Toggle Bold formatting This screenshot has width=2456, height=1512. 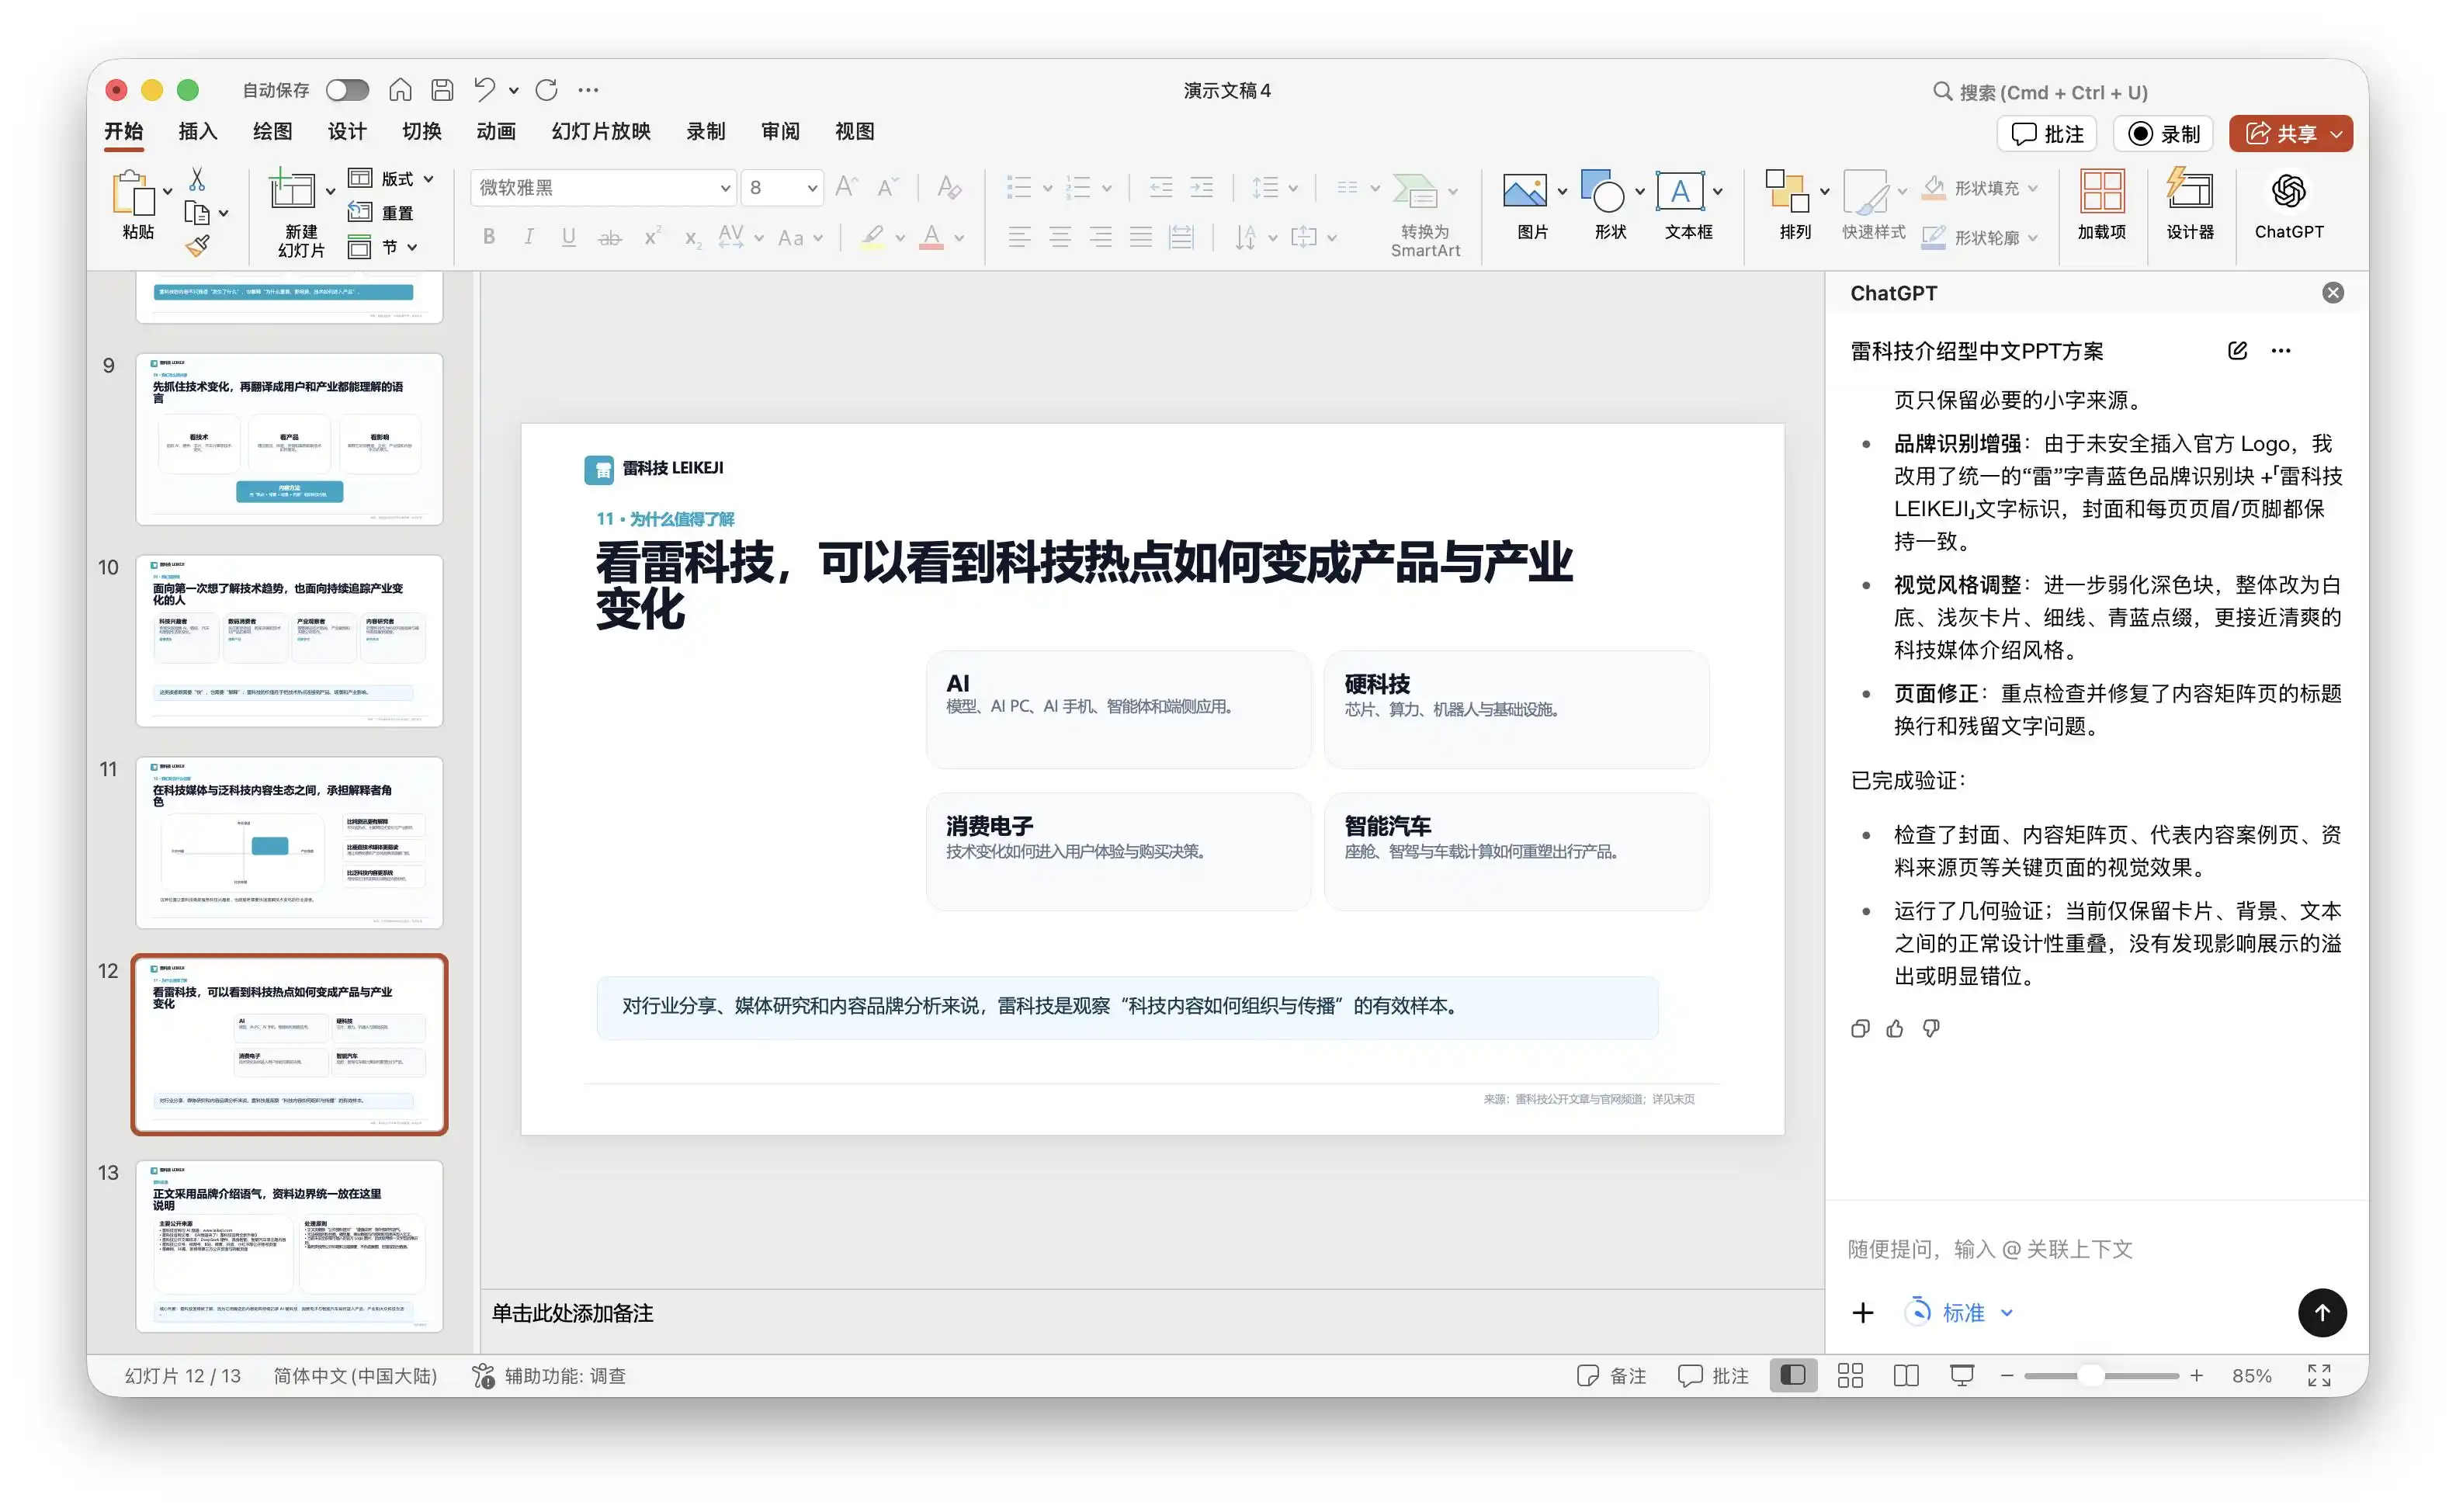489,237
